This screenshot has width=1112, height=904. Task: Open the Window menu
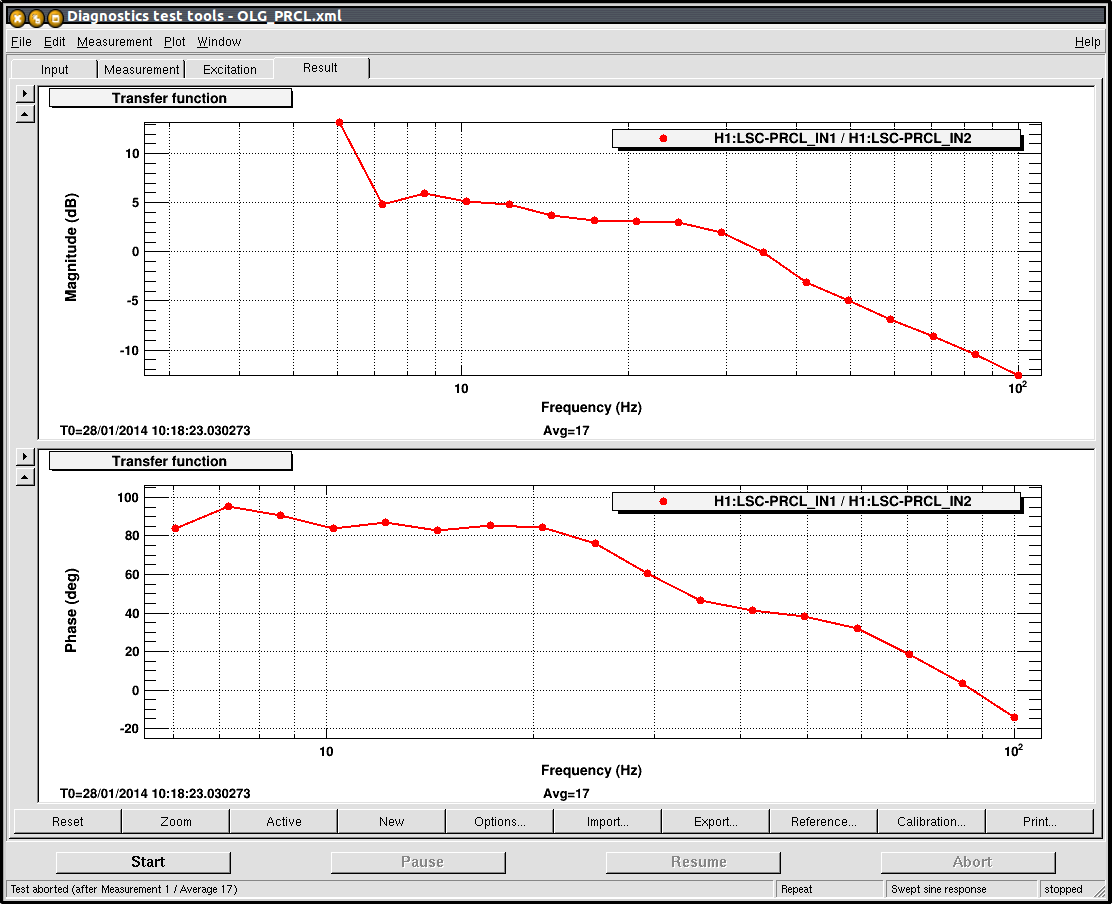(219, 42)
